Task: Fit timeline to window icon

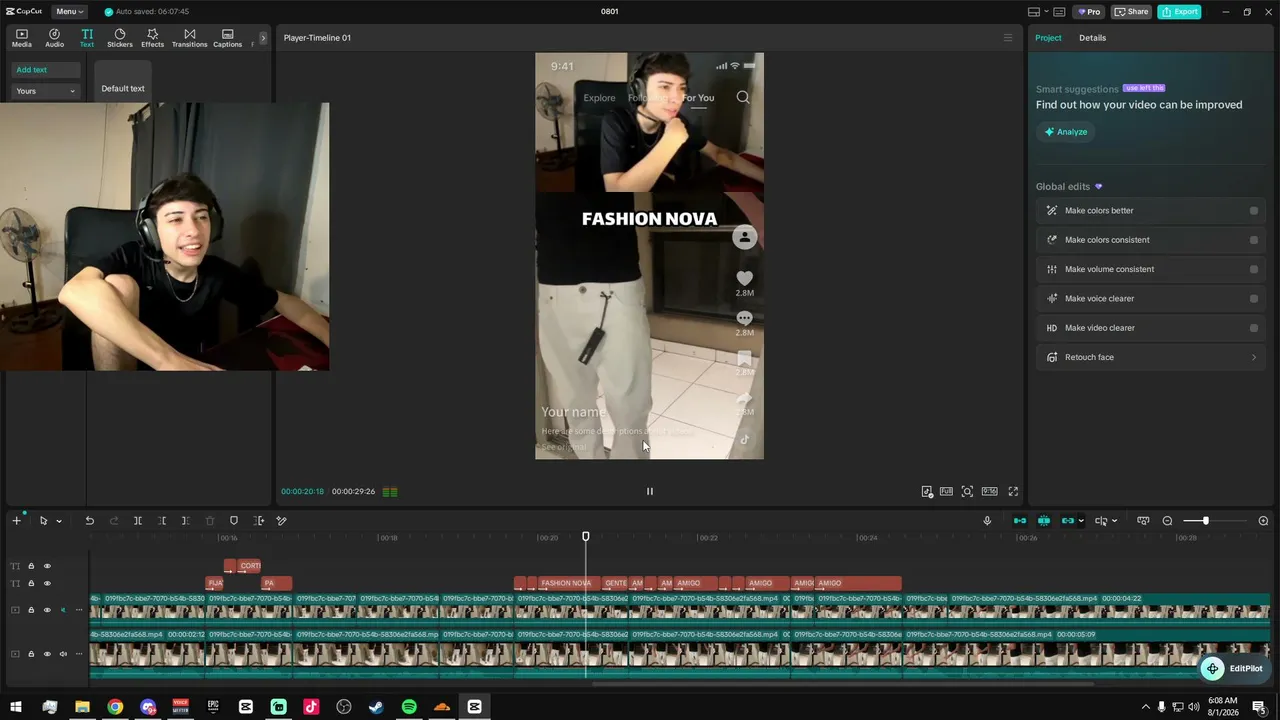Action: [1143, 521]
